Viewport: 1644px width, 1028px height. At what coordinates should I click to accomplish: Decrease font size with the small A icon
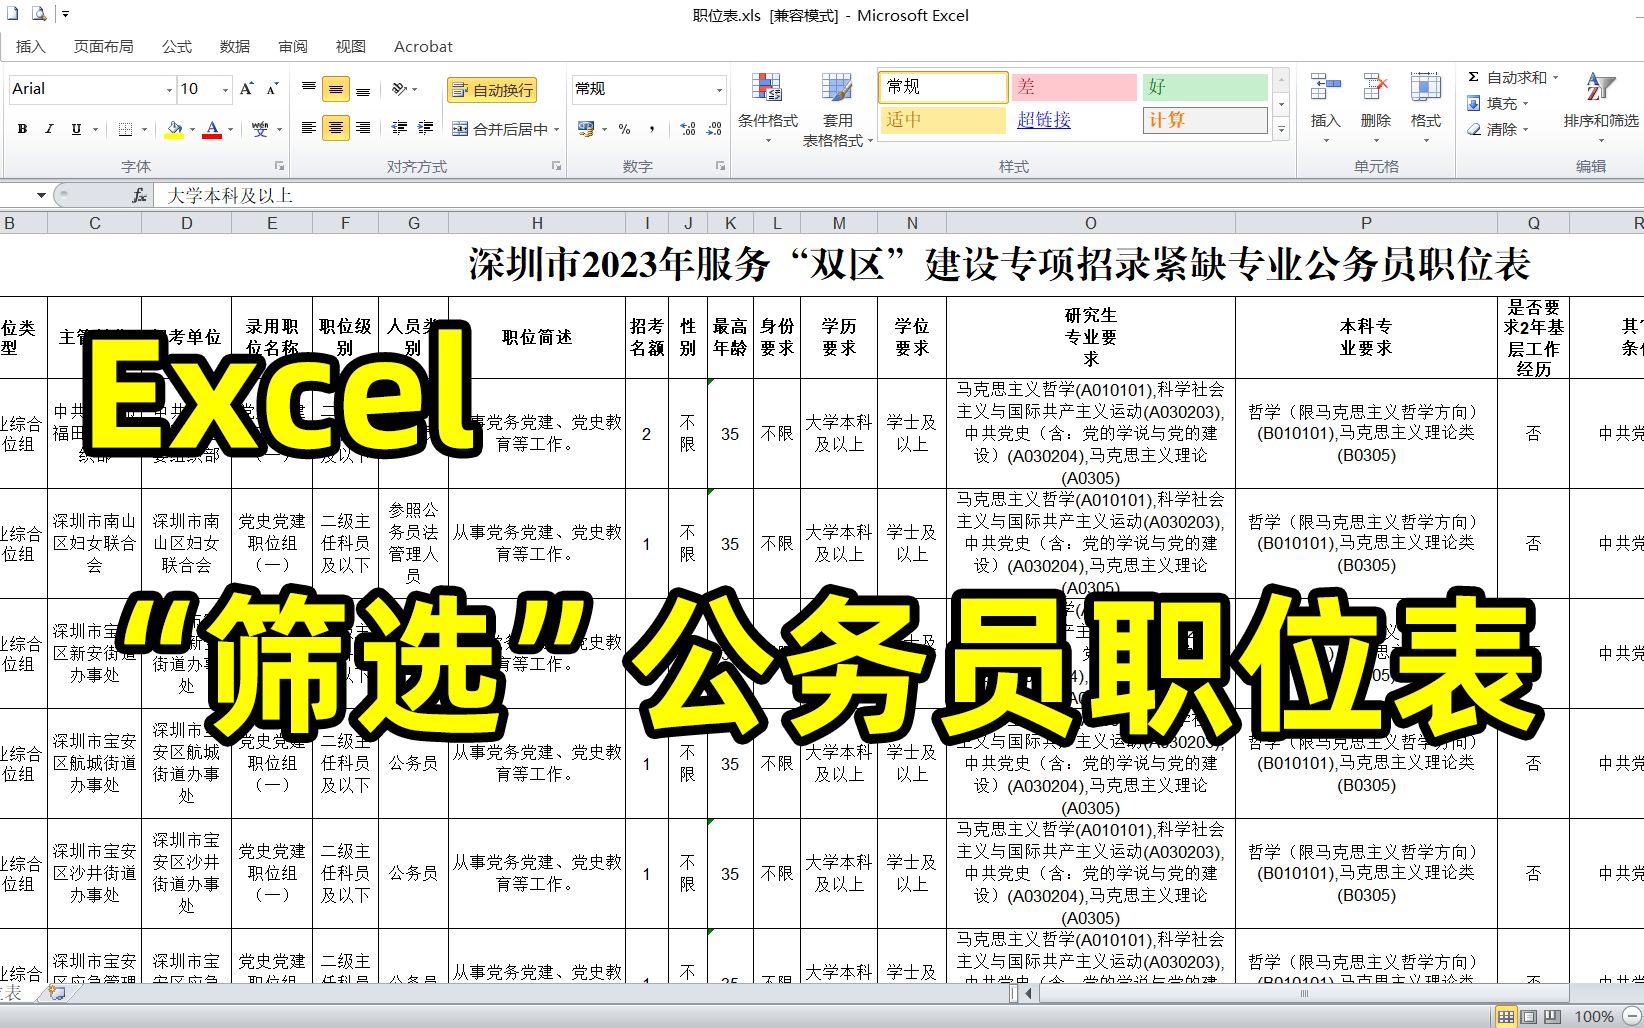[x=272, y=89]
